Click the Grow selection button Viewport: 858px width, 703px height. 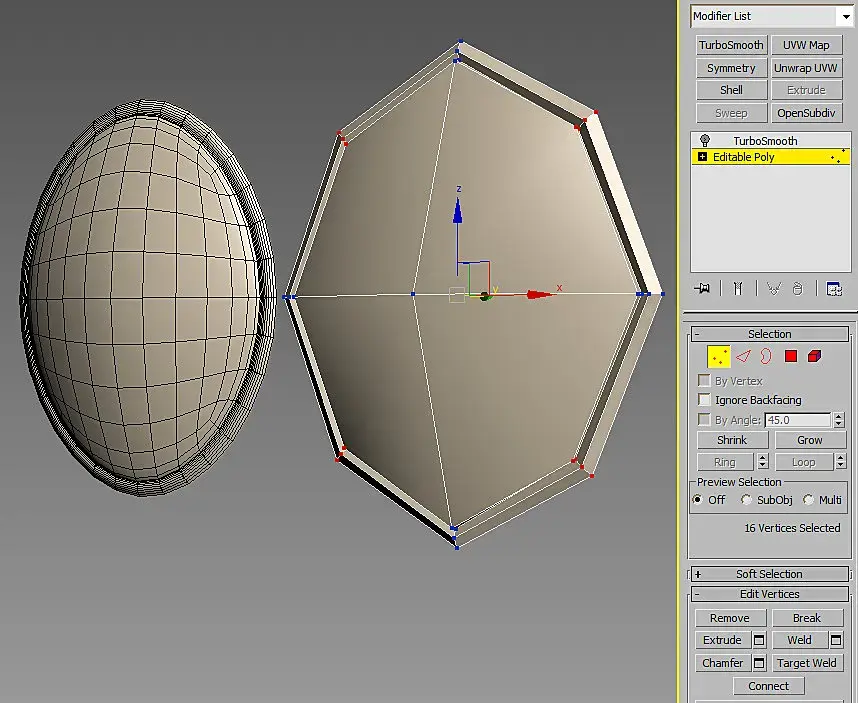(809, 440)
